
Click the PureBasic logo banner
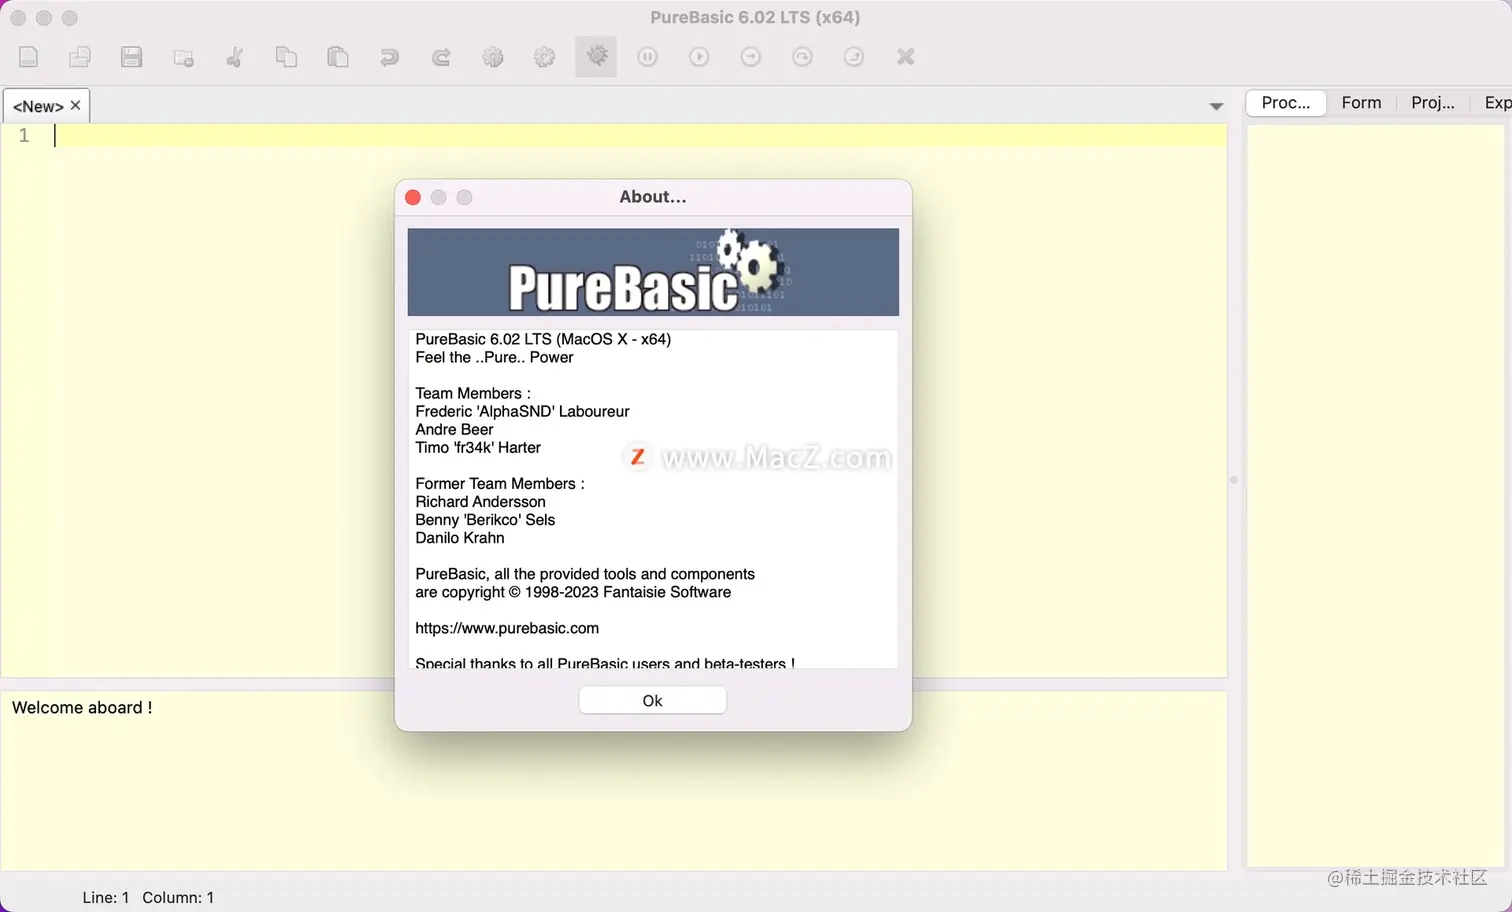(653, 272)
